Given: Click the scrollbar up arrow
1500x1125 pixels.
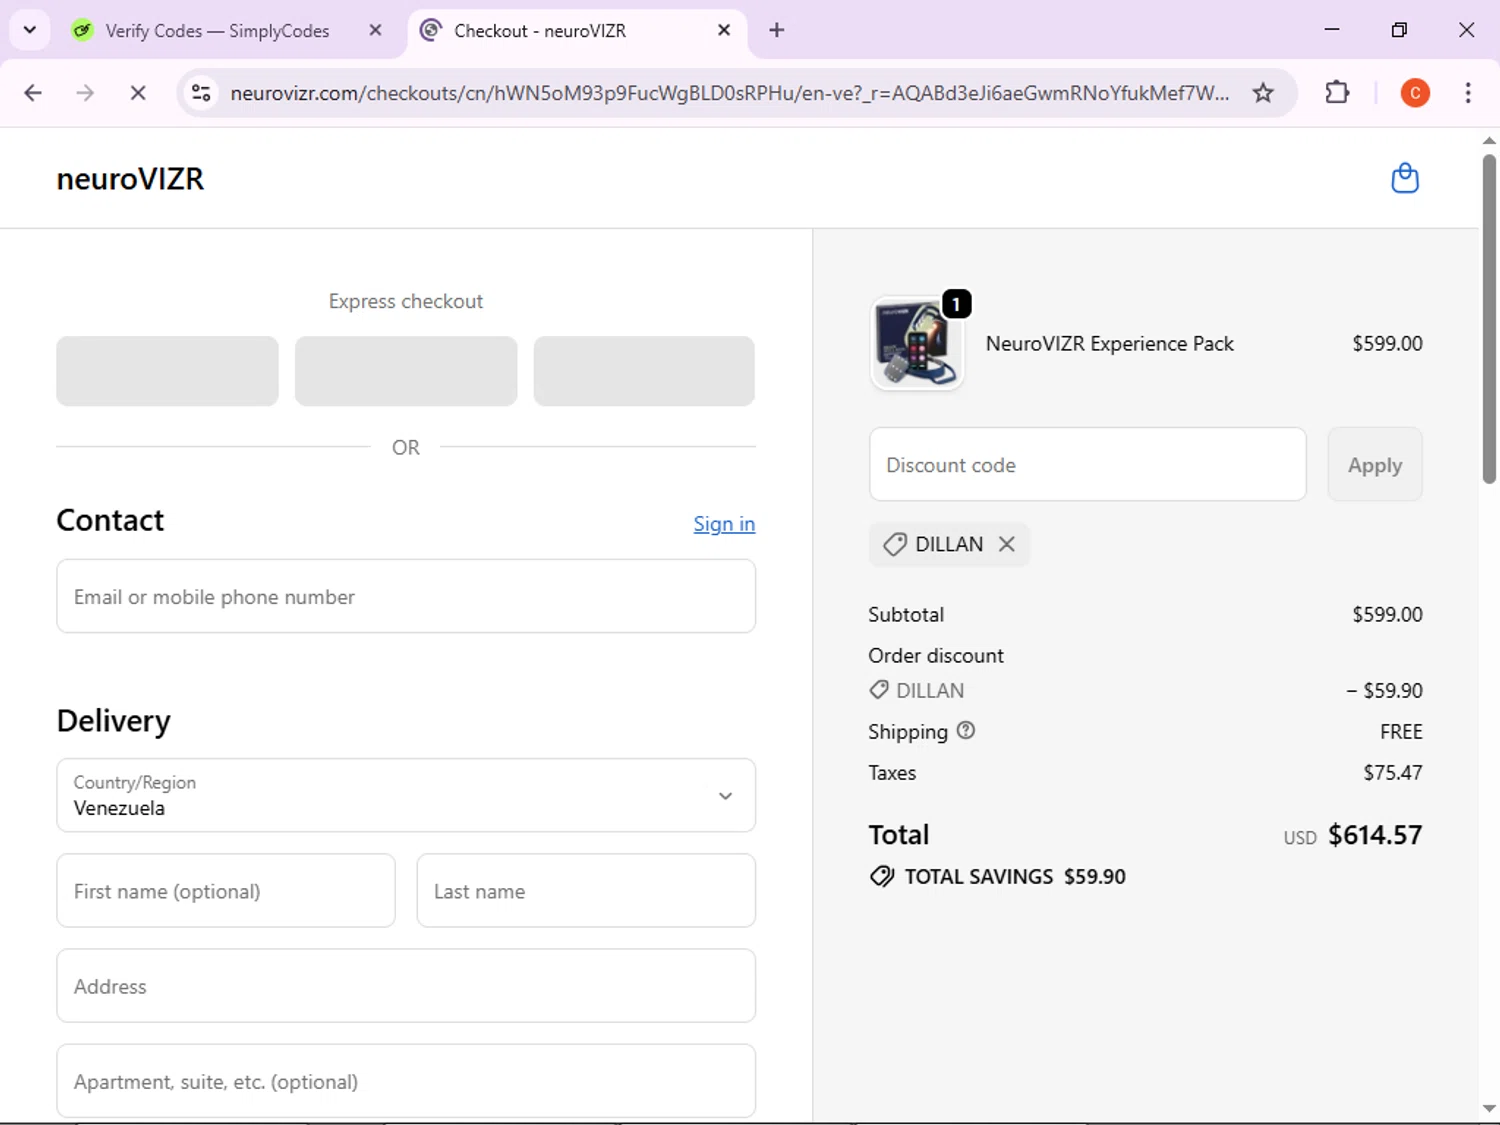Looking at the screenshot, I should [x=1489, y=140].
